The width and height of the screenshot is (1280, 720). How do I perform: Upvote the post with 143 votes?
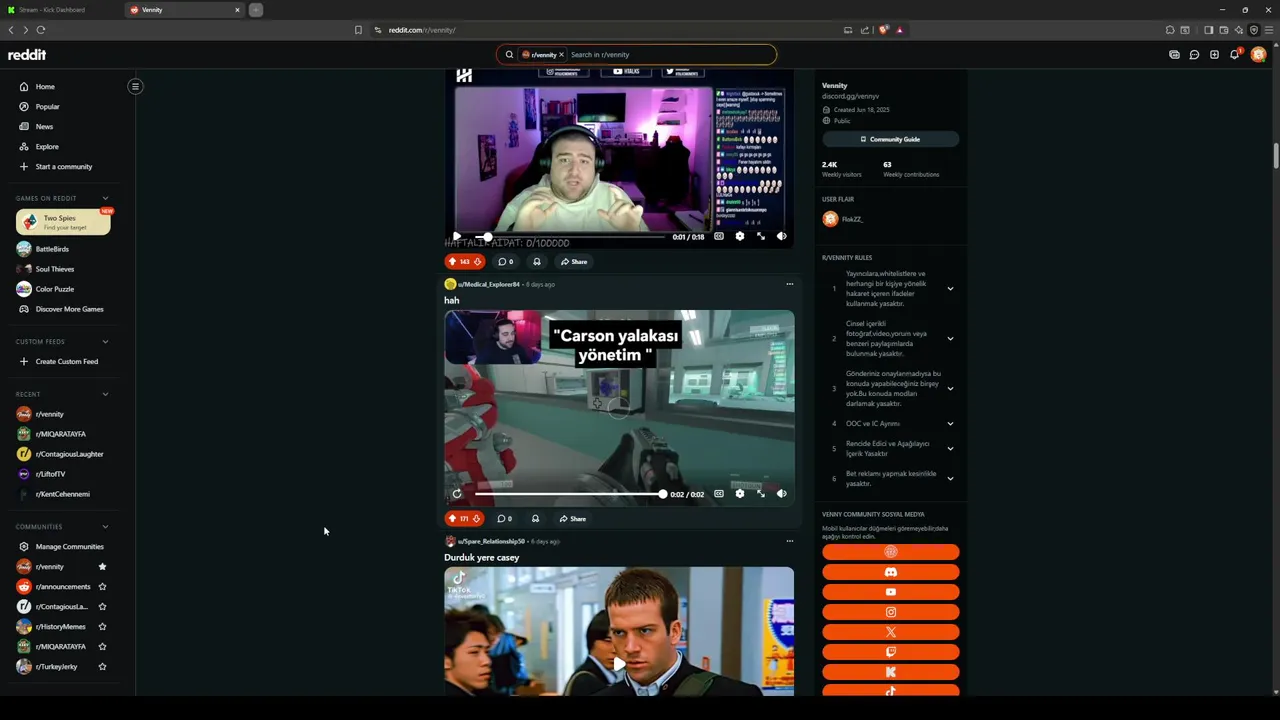pos(452,262)
